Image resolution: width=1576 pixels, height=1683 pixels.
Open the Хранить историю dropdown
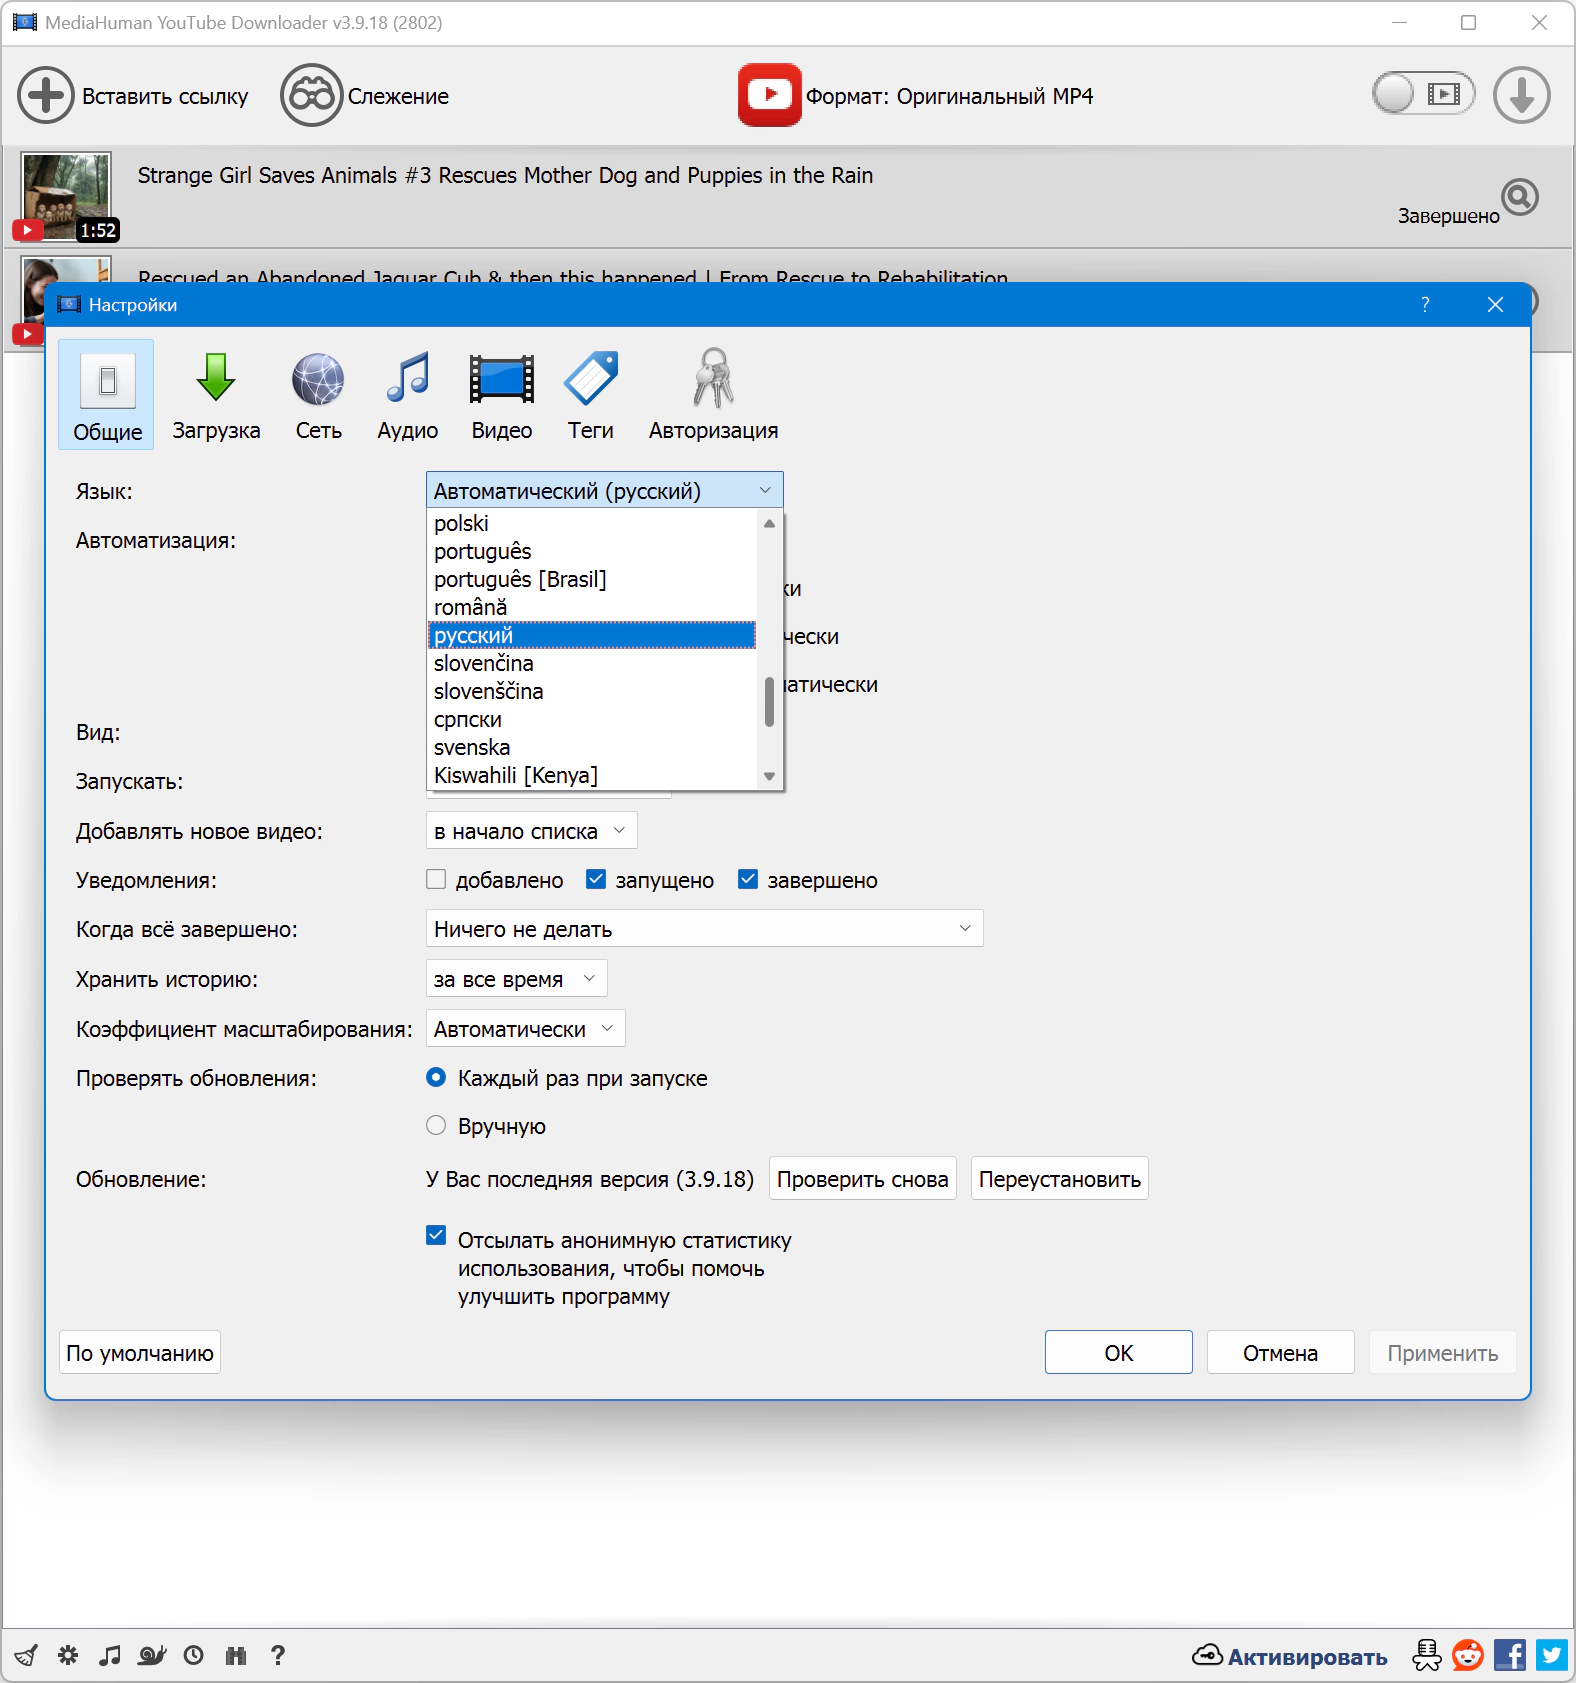(516, 979)
